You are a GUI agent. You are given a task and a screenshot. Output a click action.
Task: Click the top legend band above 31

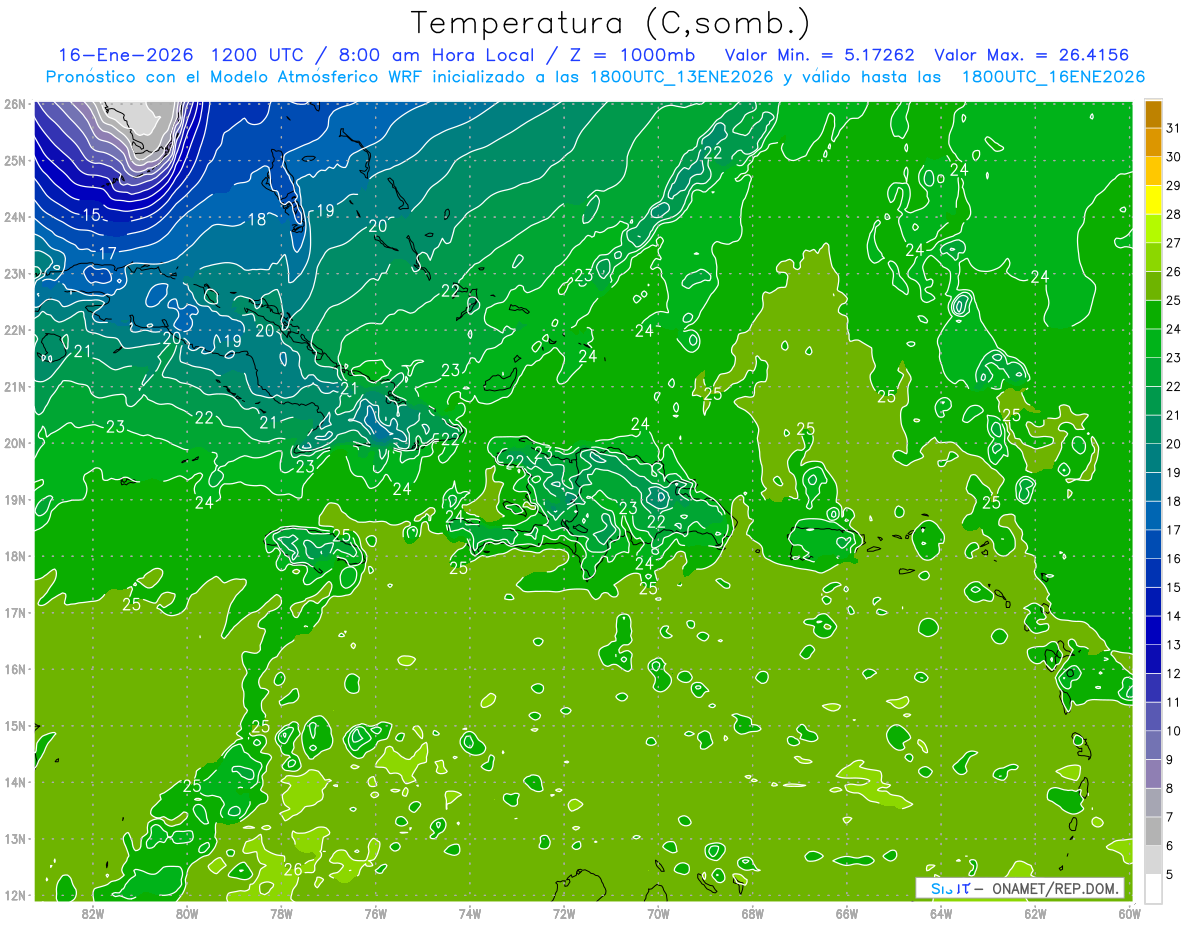tap(1153, 113)
